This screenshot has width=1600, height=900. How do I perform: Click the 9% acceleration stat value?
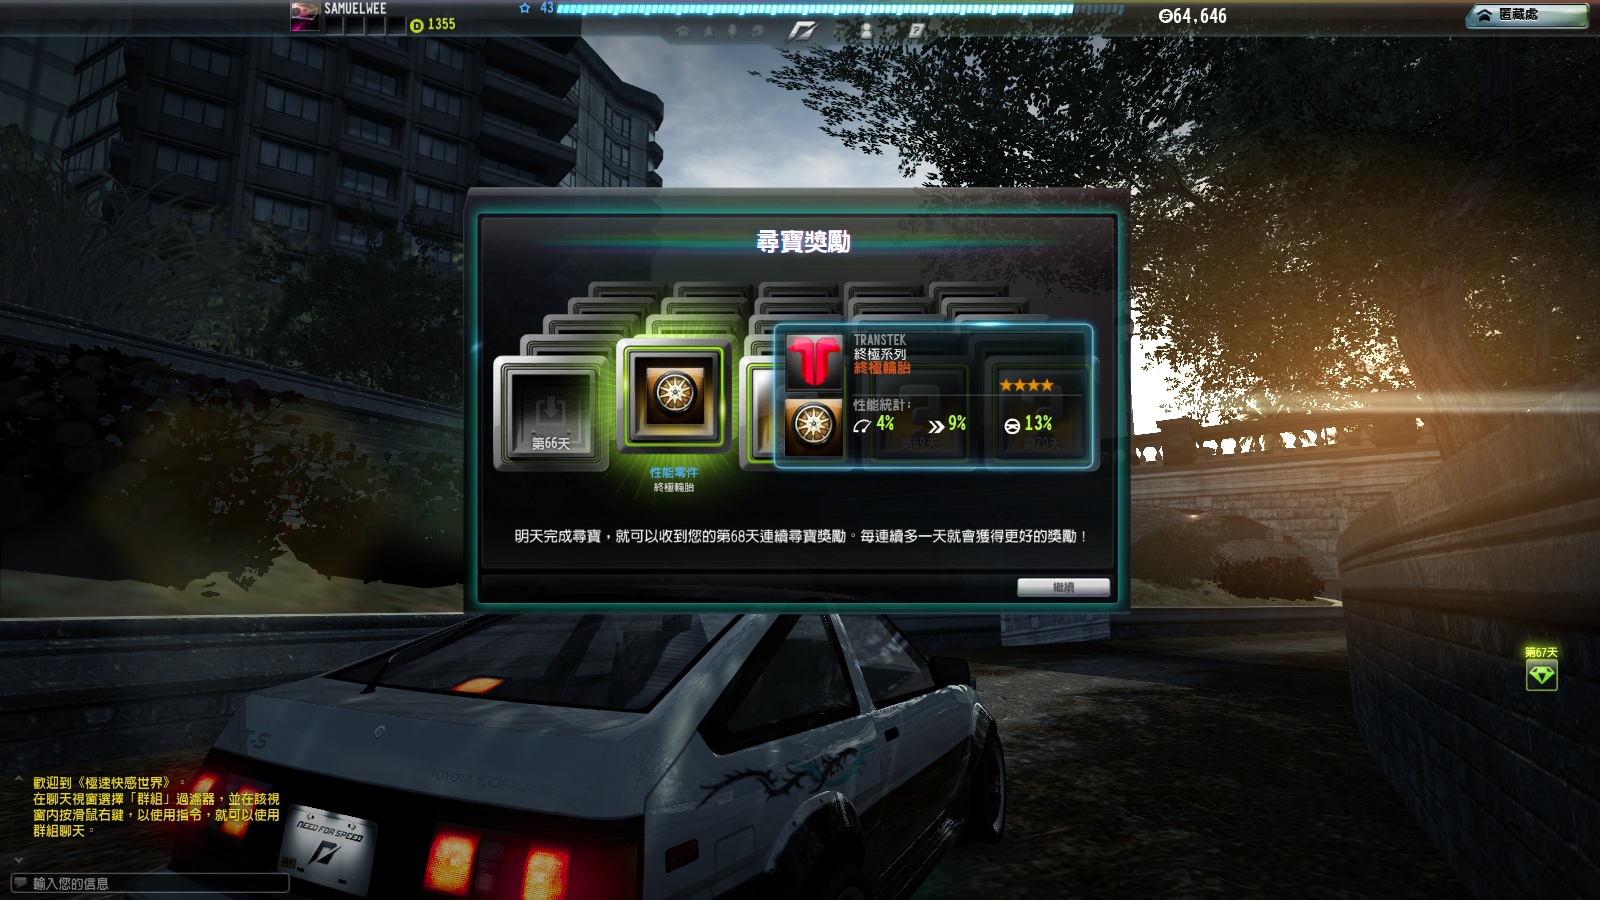click(957, 424)
